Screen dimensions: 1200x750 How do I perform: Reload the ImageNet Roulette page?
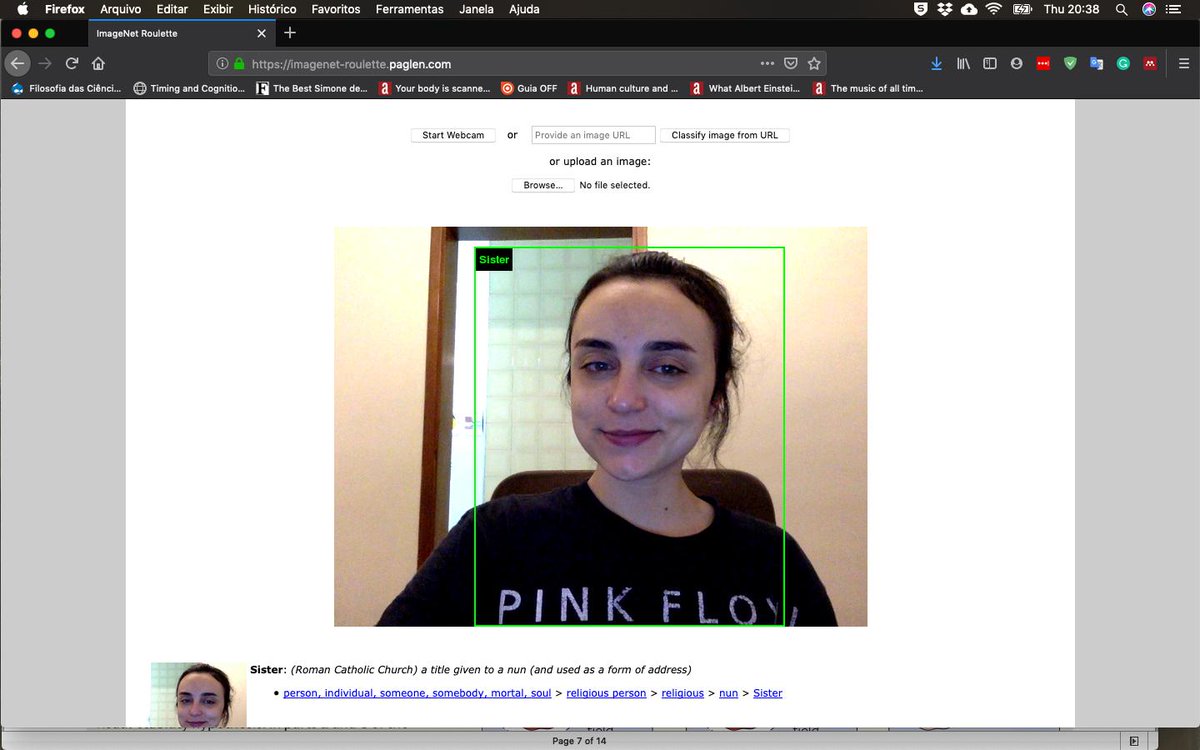click(x=72, y=63)
